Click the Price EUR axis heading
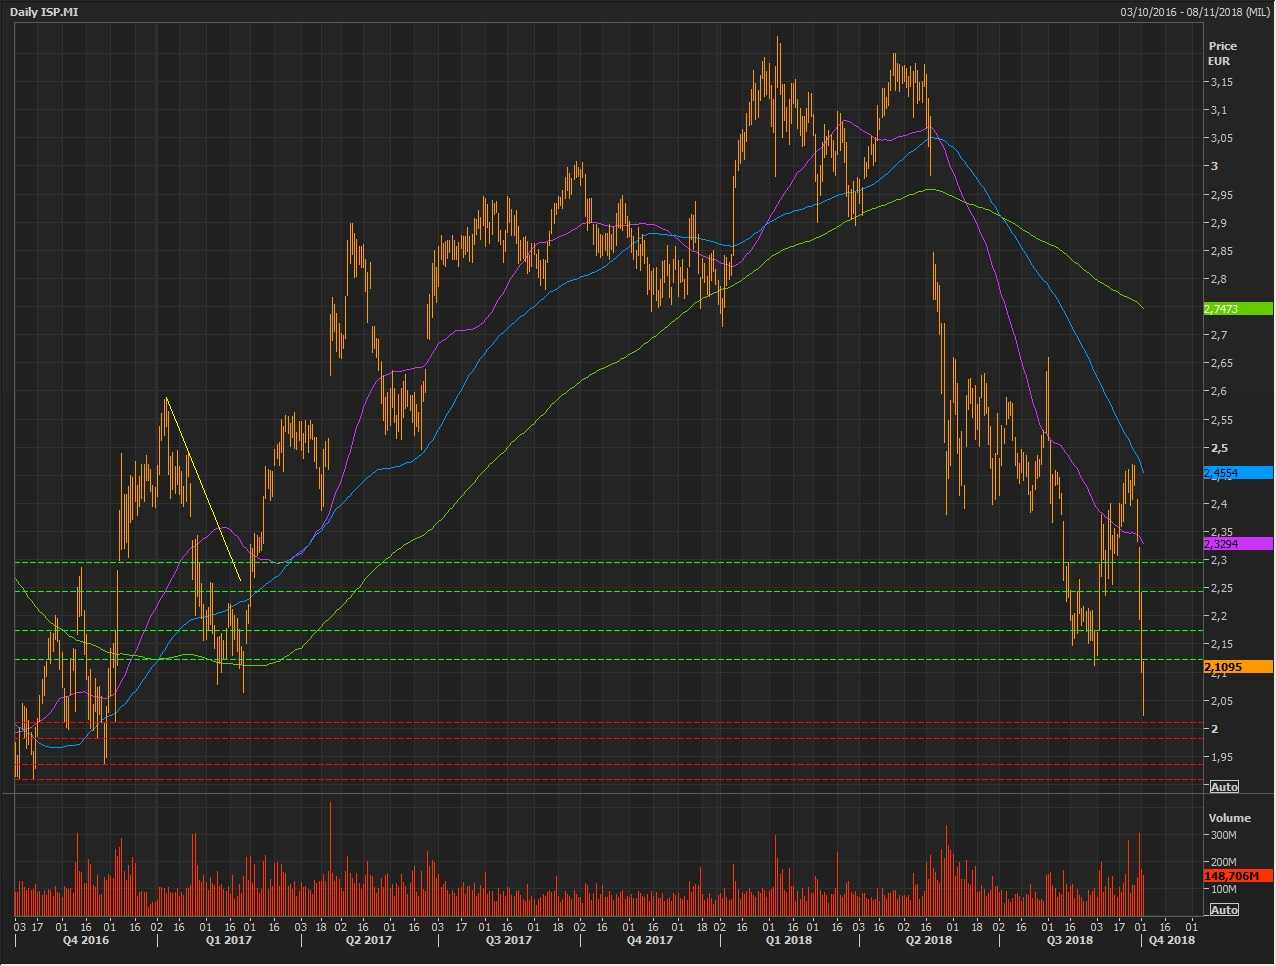1276x966 pixels. click(1222, 53)
